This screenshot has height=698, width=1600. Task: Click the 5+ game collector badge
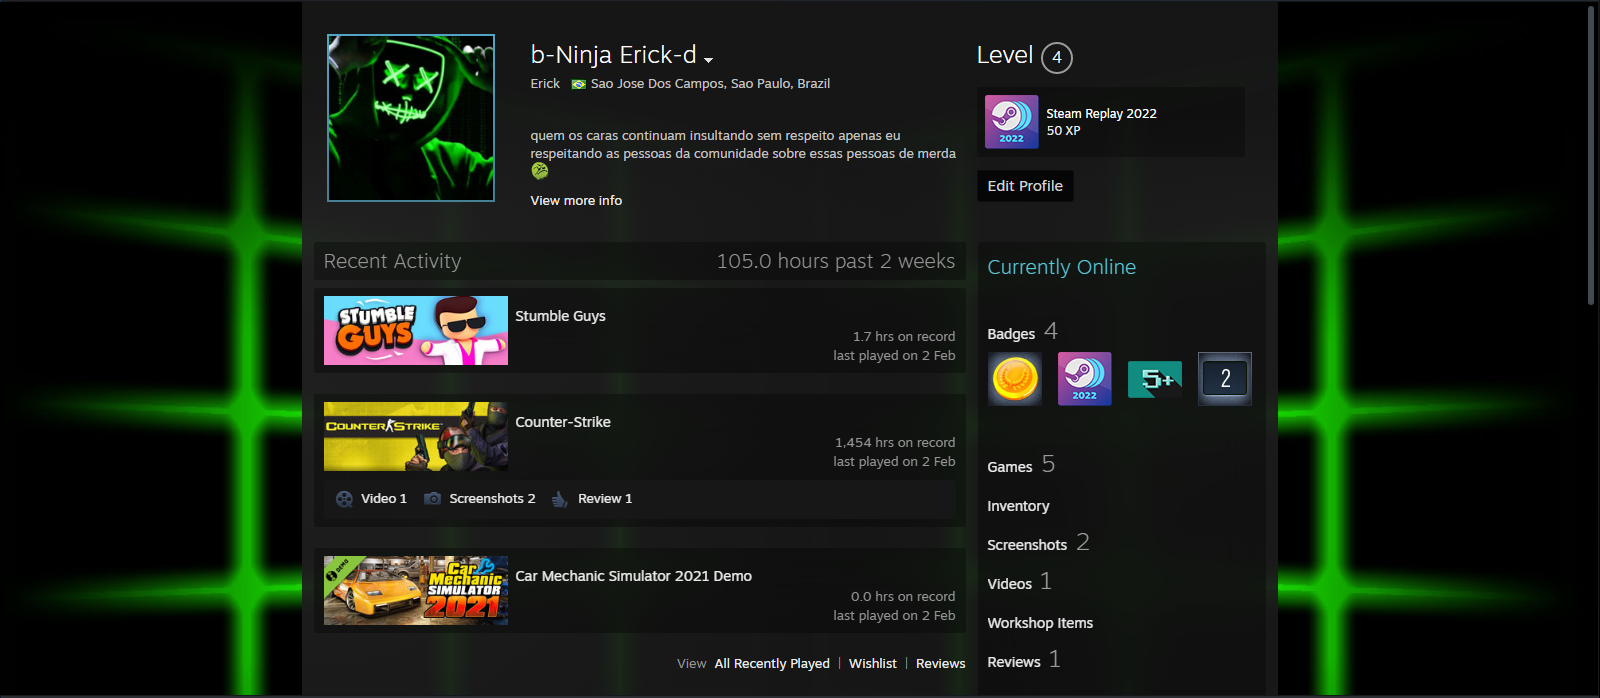coord(1155,379)
